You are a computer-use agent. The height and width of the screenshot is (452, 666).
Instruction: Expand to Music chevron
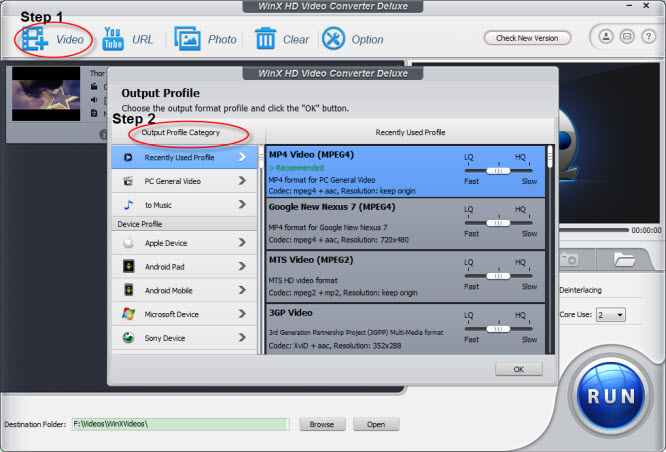[242, 205]
